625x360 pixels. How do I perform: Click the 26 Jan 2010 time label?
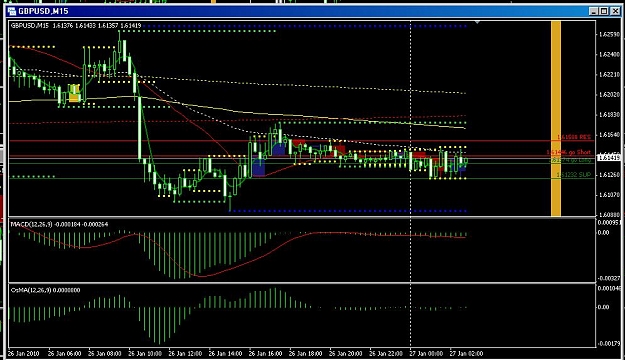point(24,353)
